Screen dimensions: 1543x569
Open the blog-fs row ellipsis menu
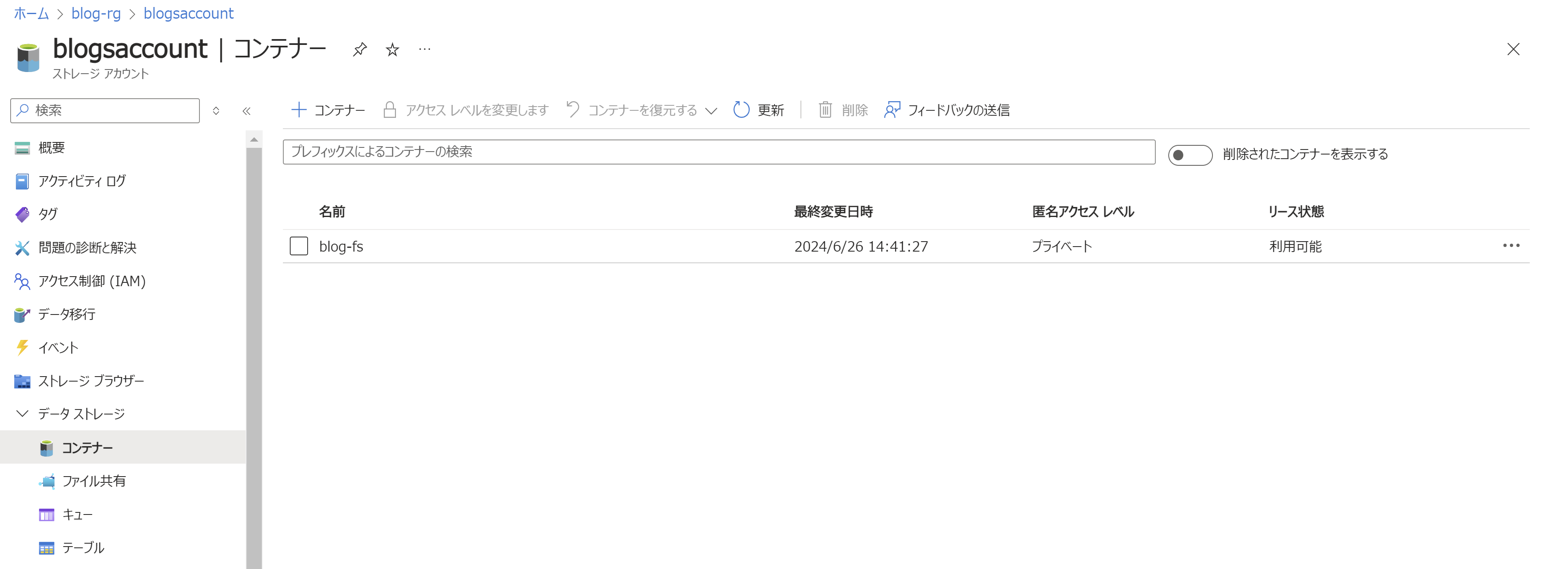point(1511,246)
